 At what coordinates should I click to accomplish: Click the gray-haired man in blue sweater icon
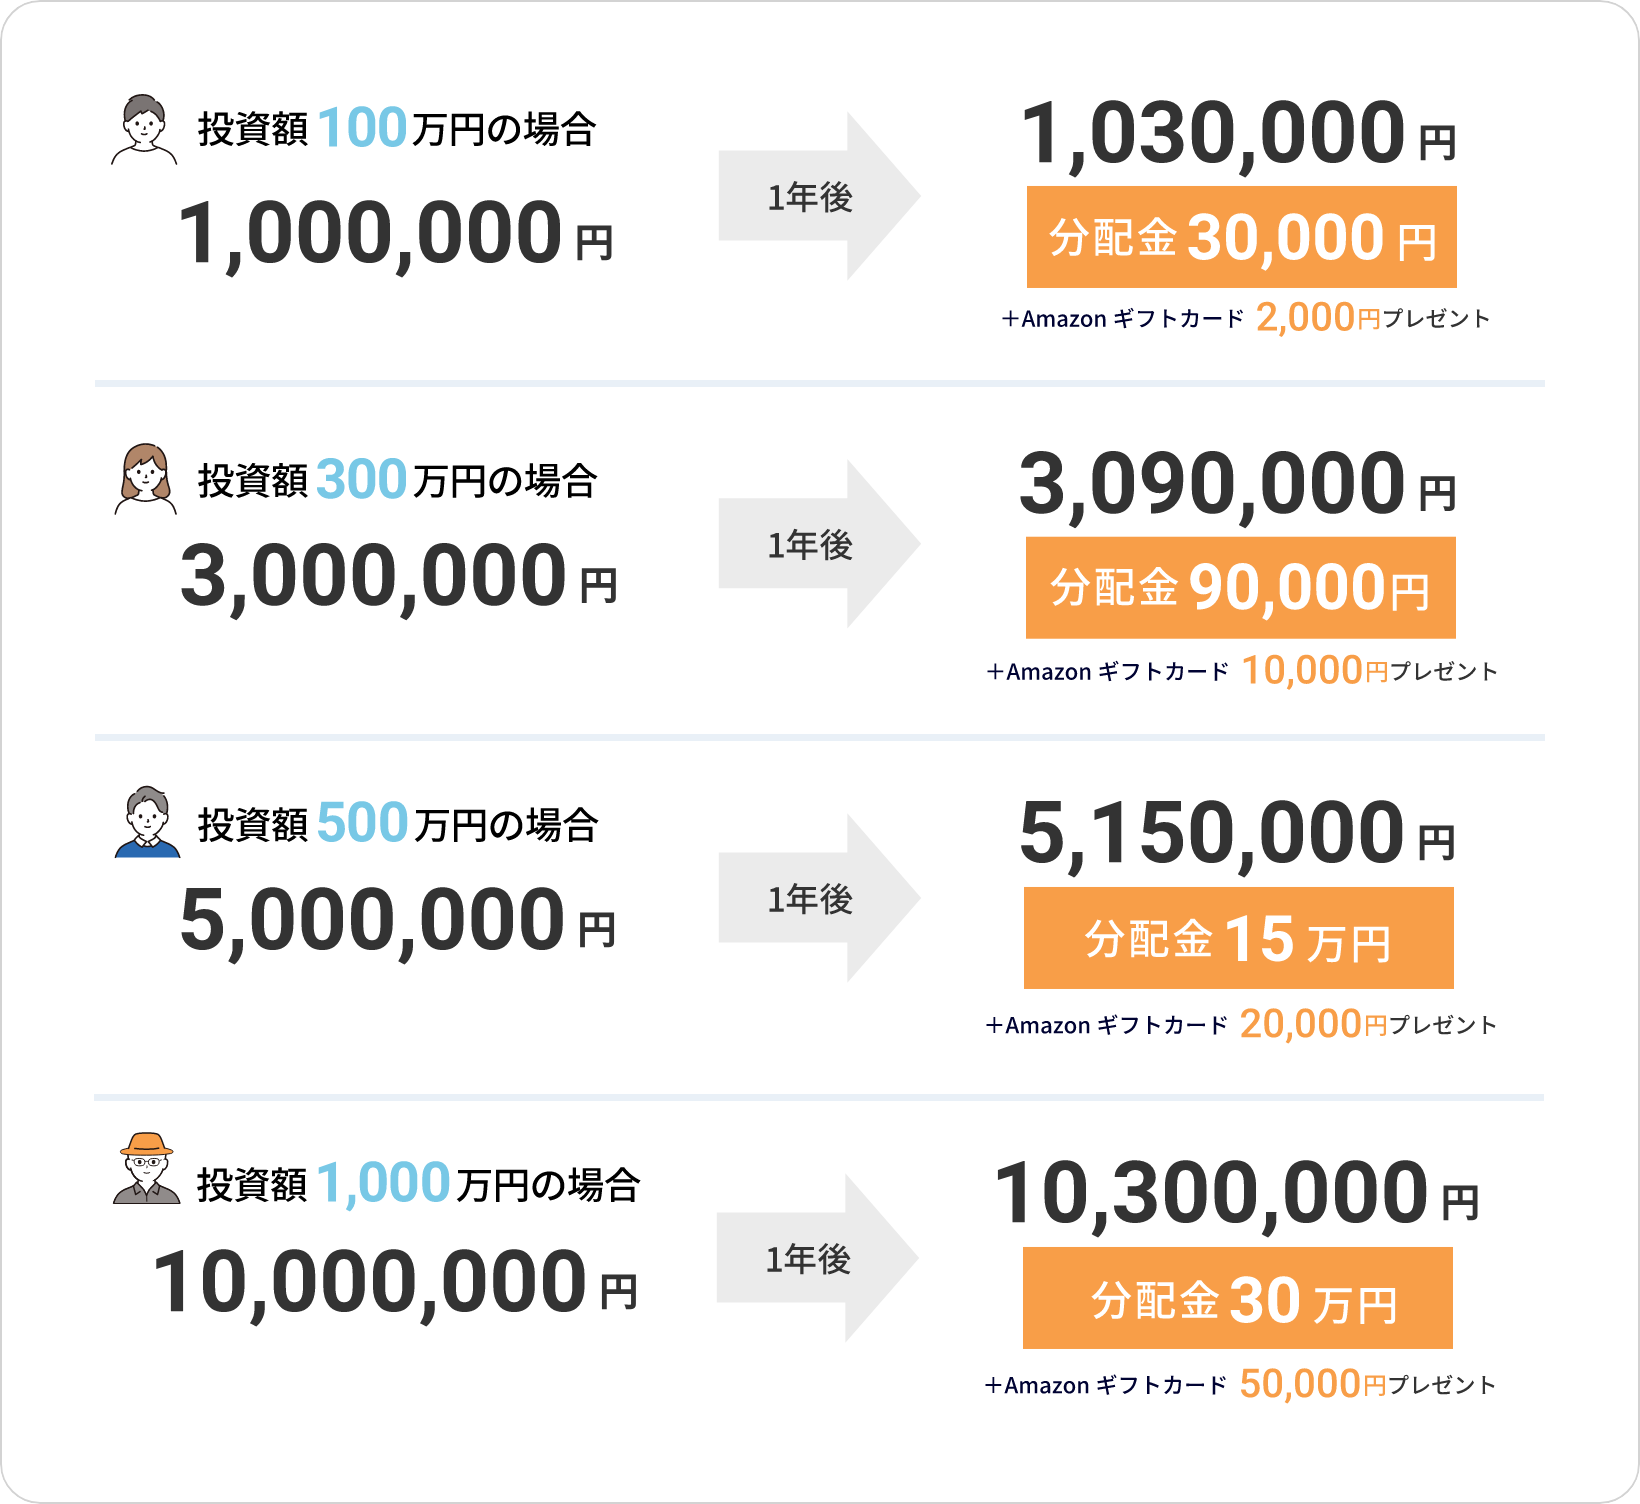(147, 822)
